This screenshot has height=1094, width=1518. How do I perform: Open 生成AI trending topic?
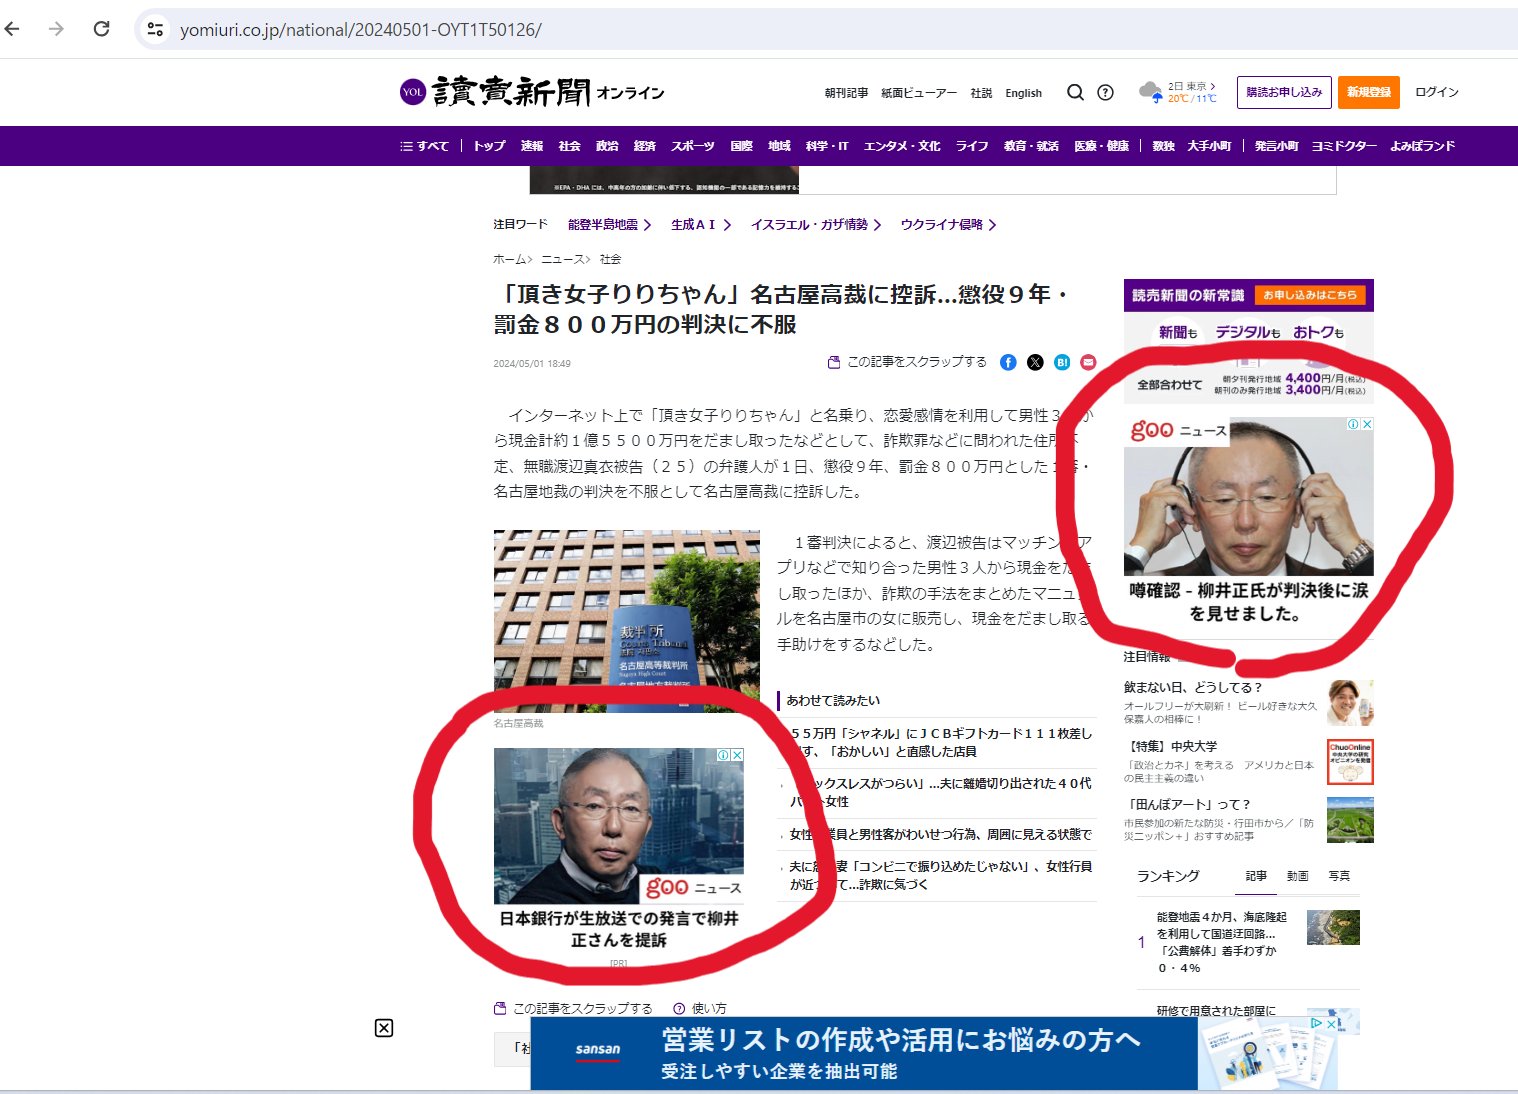pyautogui.click(x=701, y=225)
